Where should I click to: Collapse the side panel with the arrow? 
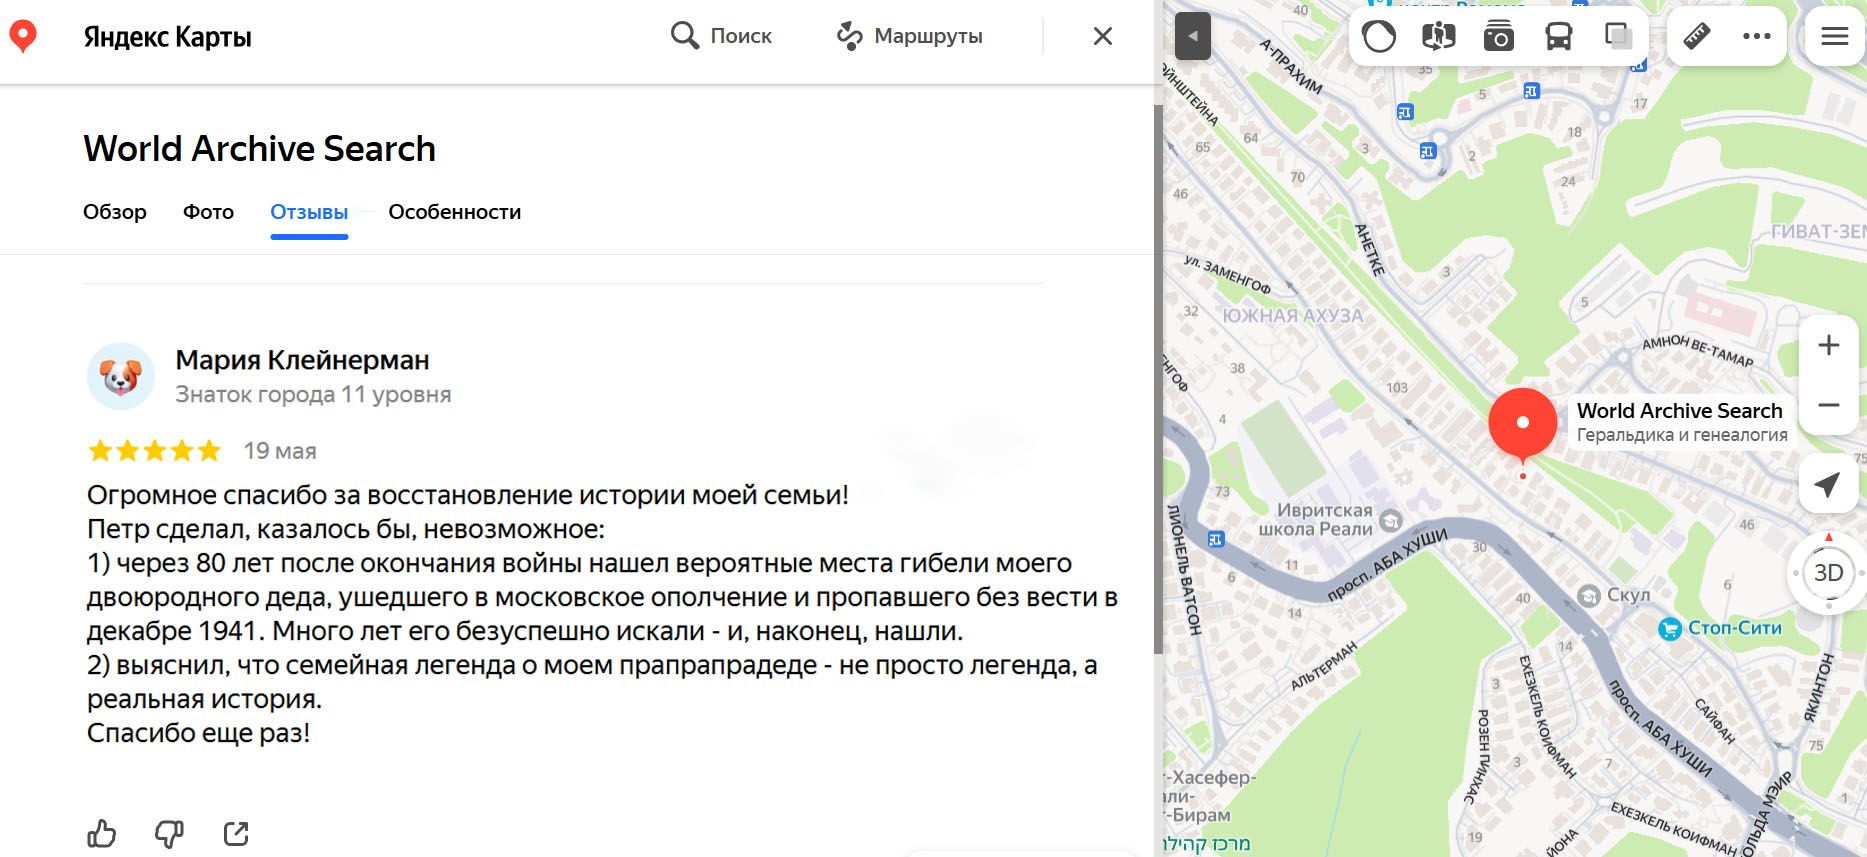pyautogui.click(x=1192, y=37)
